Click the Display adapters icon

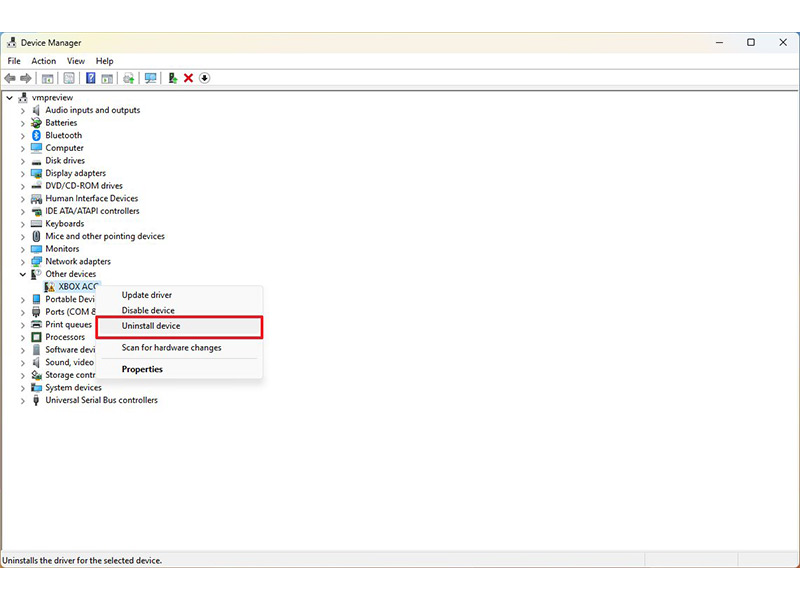(36, 173)
